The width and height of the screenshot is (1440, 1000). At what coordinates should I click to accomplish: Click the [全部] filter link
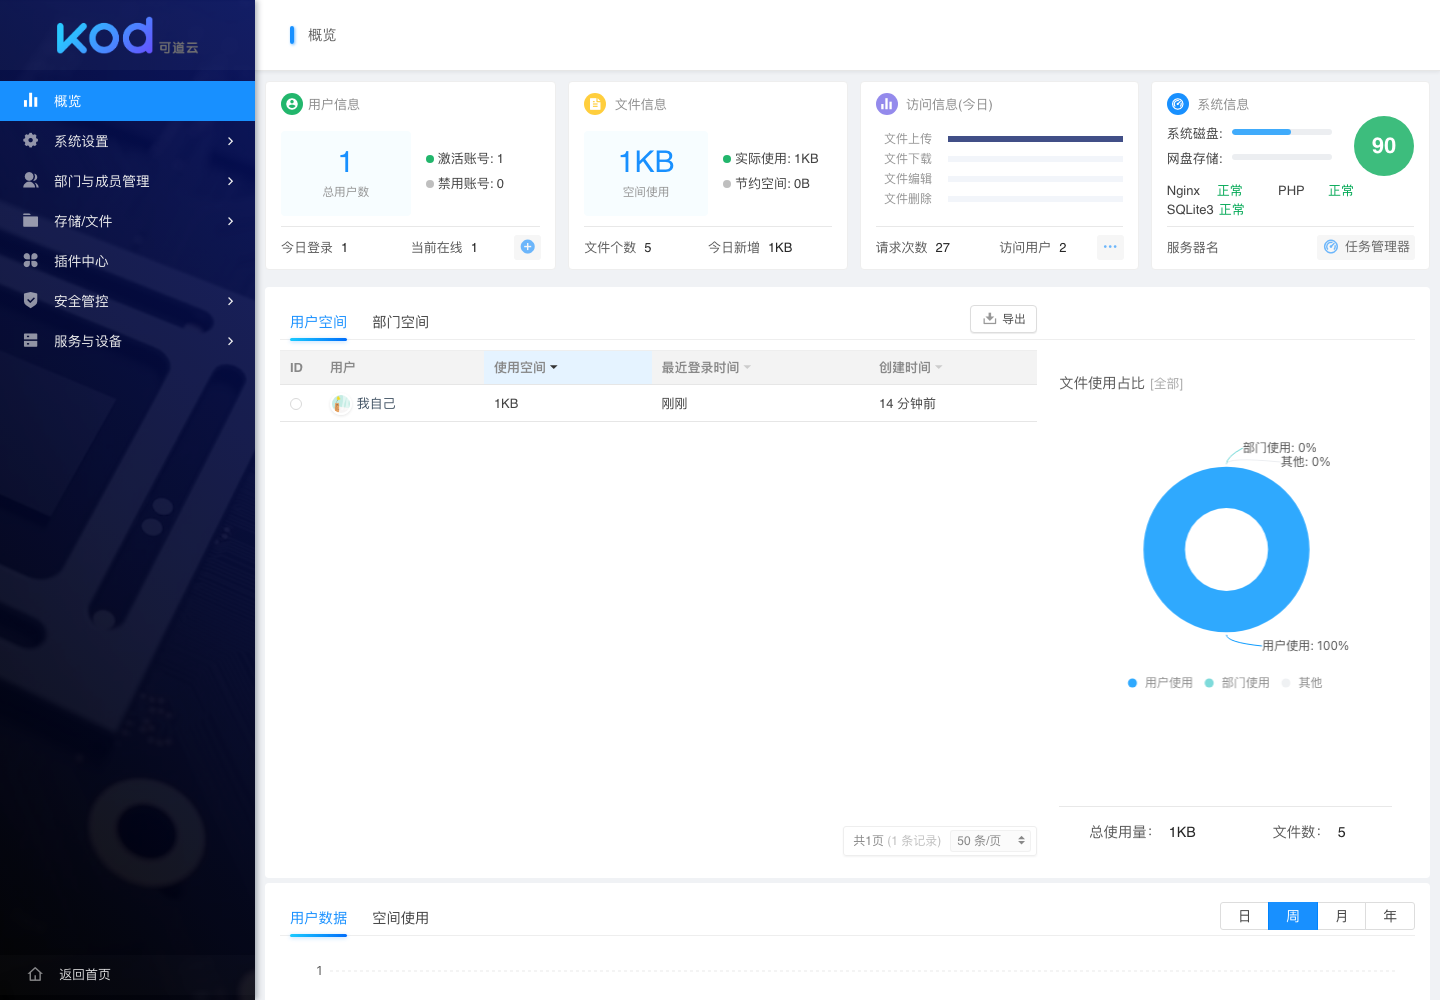click(1167, 384)
